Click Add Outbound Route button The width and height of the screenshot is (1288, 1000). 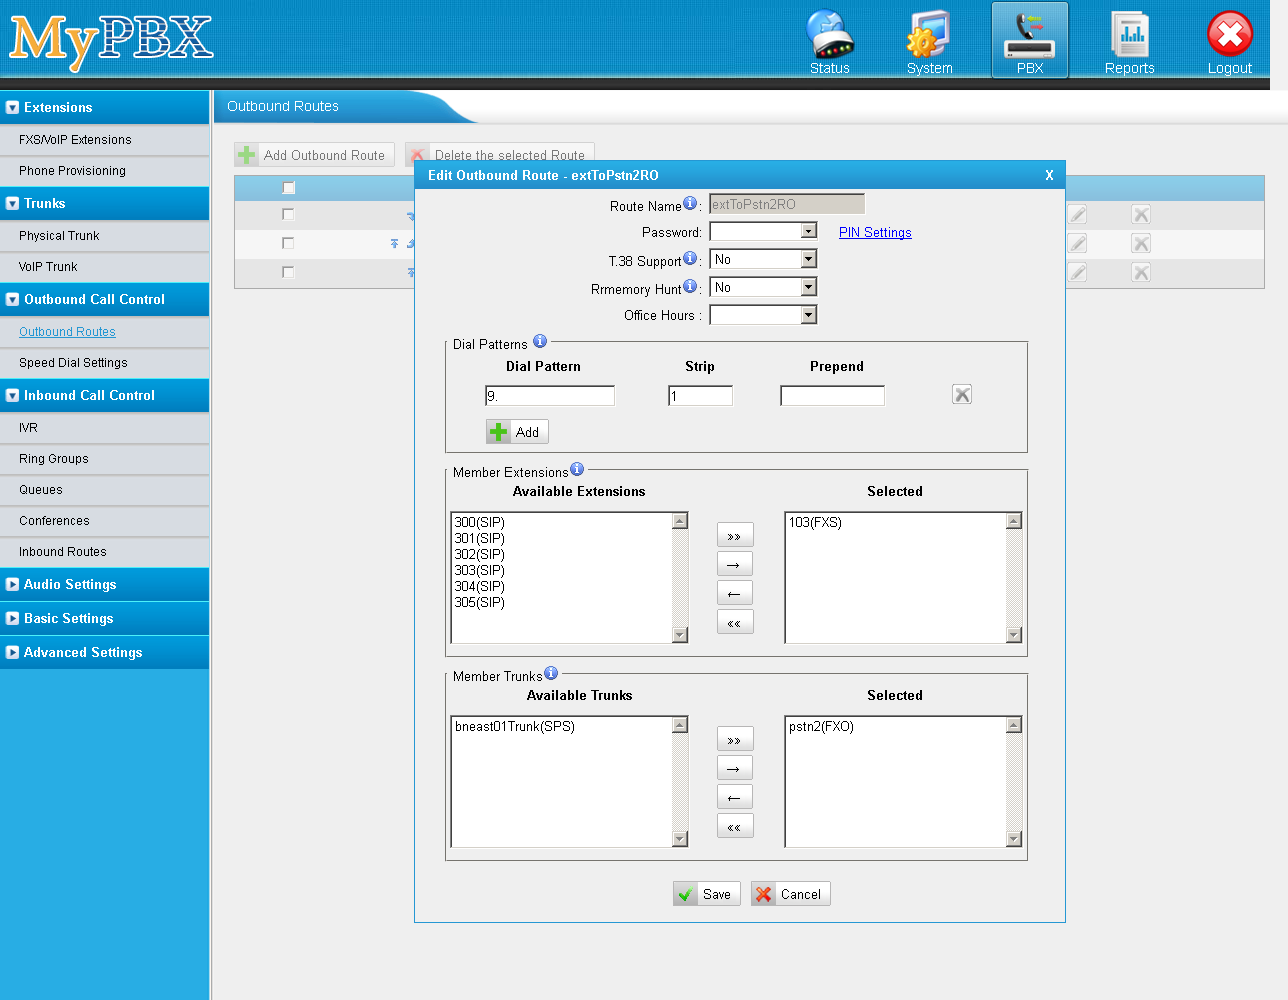pos(314,155)
